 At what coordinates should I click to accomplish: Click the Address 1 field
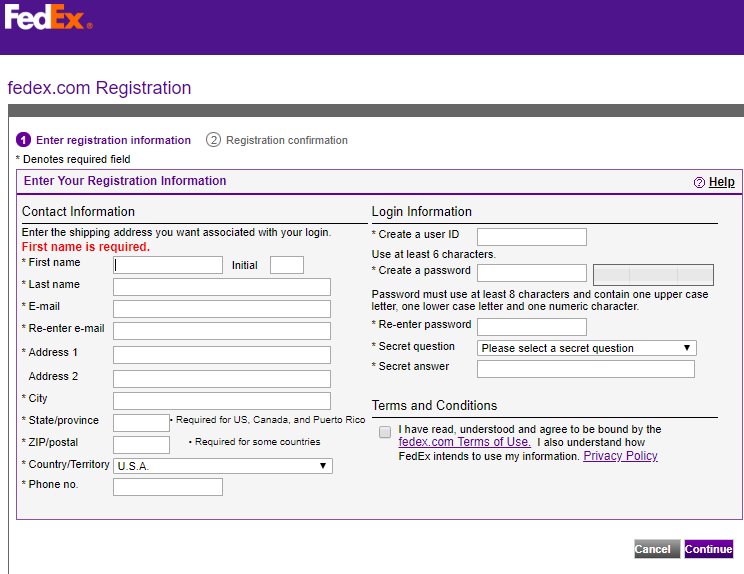(x=222, y=355)
